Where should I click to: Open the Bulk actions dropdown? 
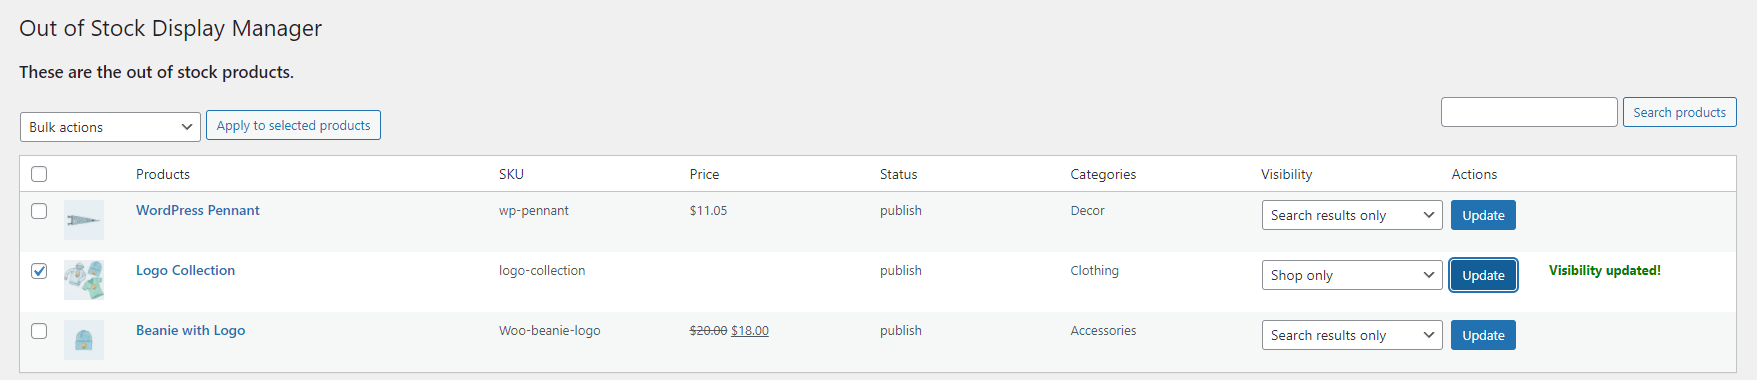tap(110, 127)
